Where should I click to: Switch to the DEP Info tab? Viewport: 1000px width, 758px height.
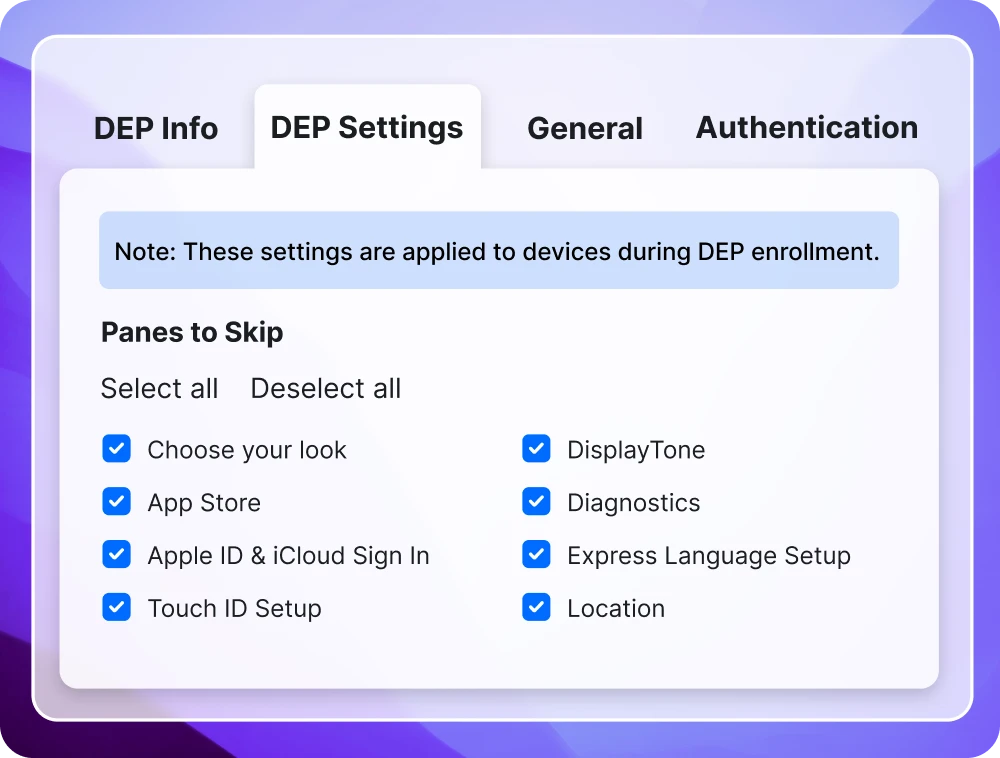tap(156, 128)
